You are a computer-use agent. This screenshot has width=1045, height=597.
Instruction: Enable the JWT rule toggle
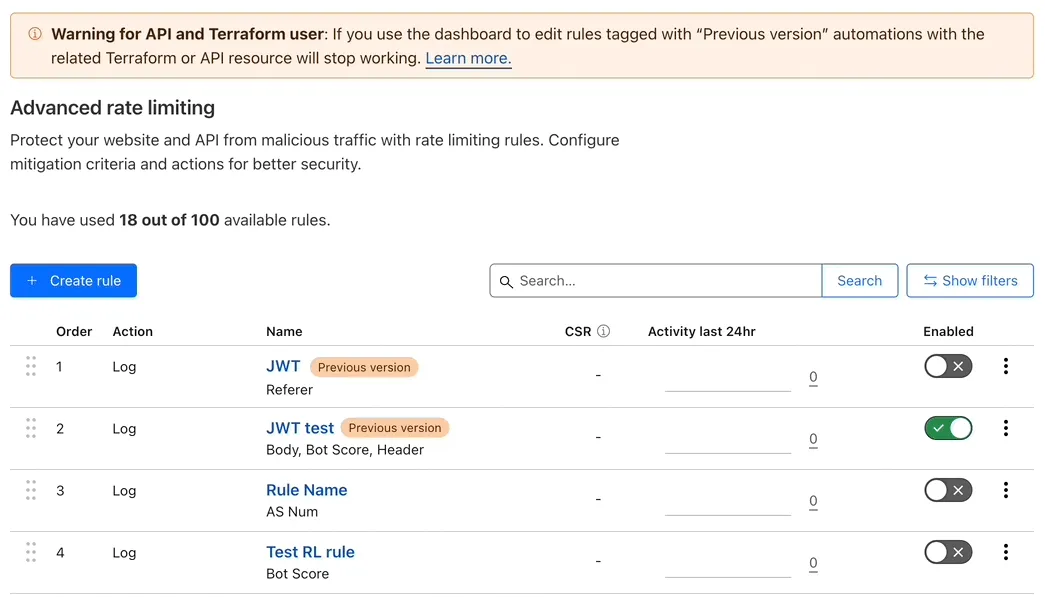[948, 367]
